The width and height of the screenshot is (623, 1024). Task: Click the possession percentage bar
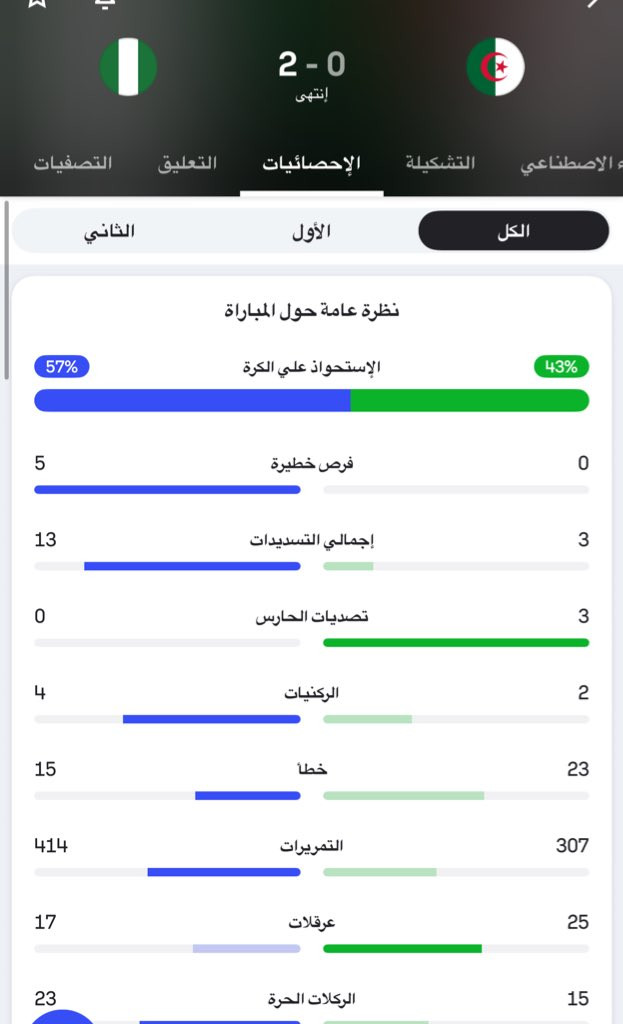pyautogui.click(x=311, y=400)
